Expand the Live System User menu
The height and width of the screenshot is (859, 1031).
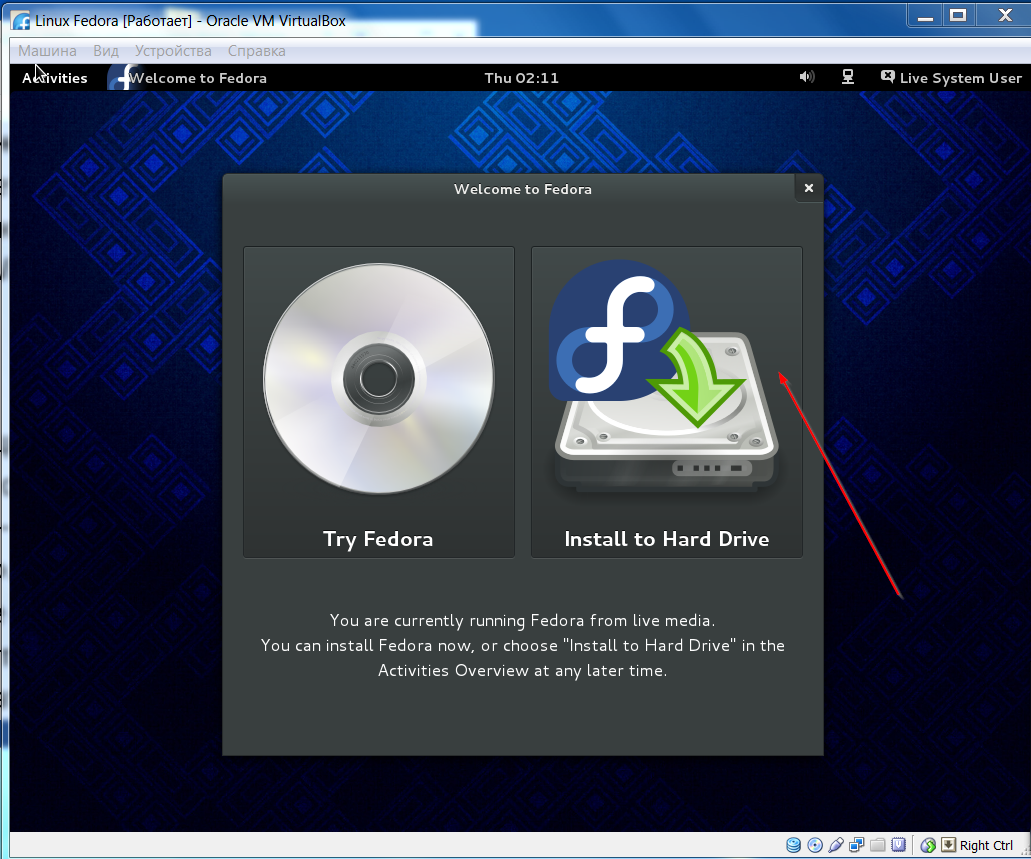coord(951,78)
